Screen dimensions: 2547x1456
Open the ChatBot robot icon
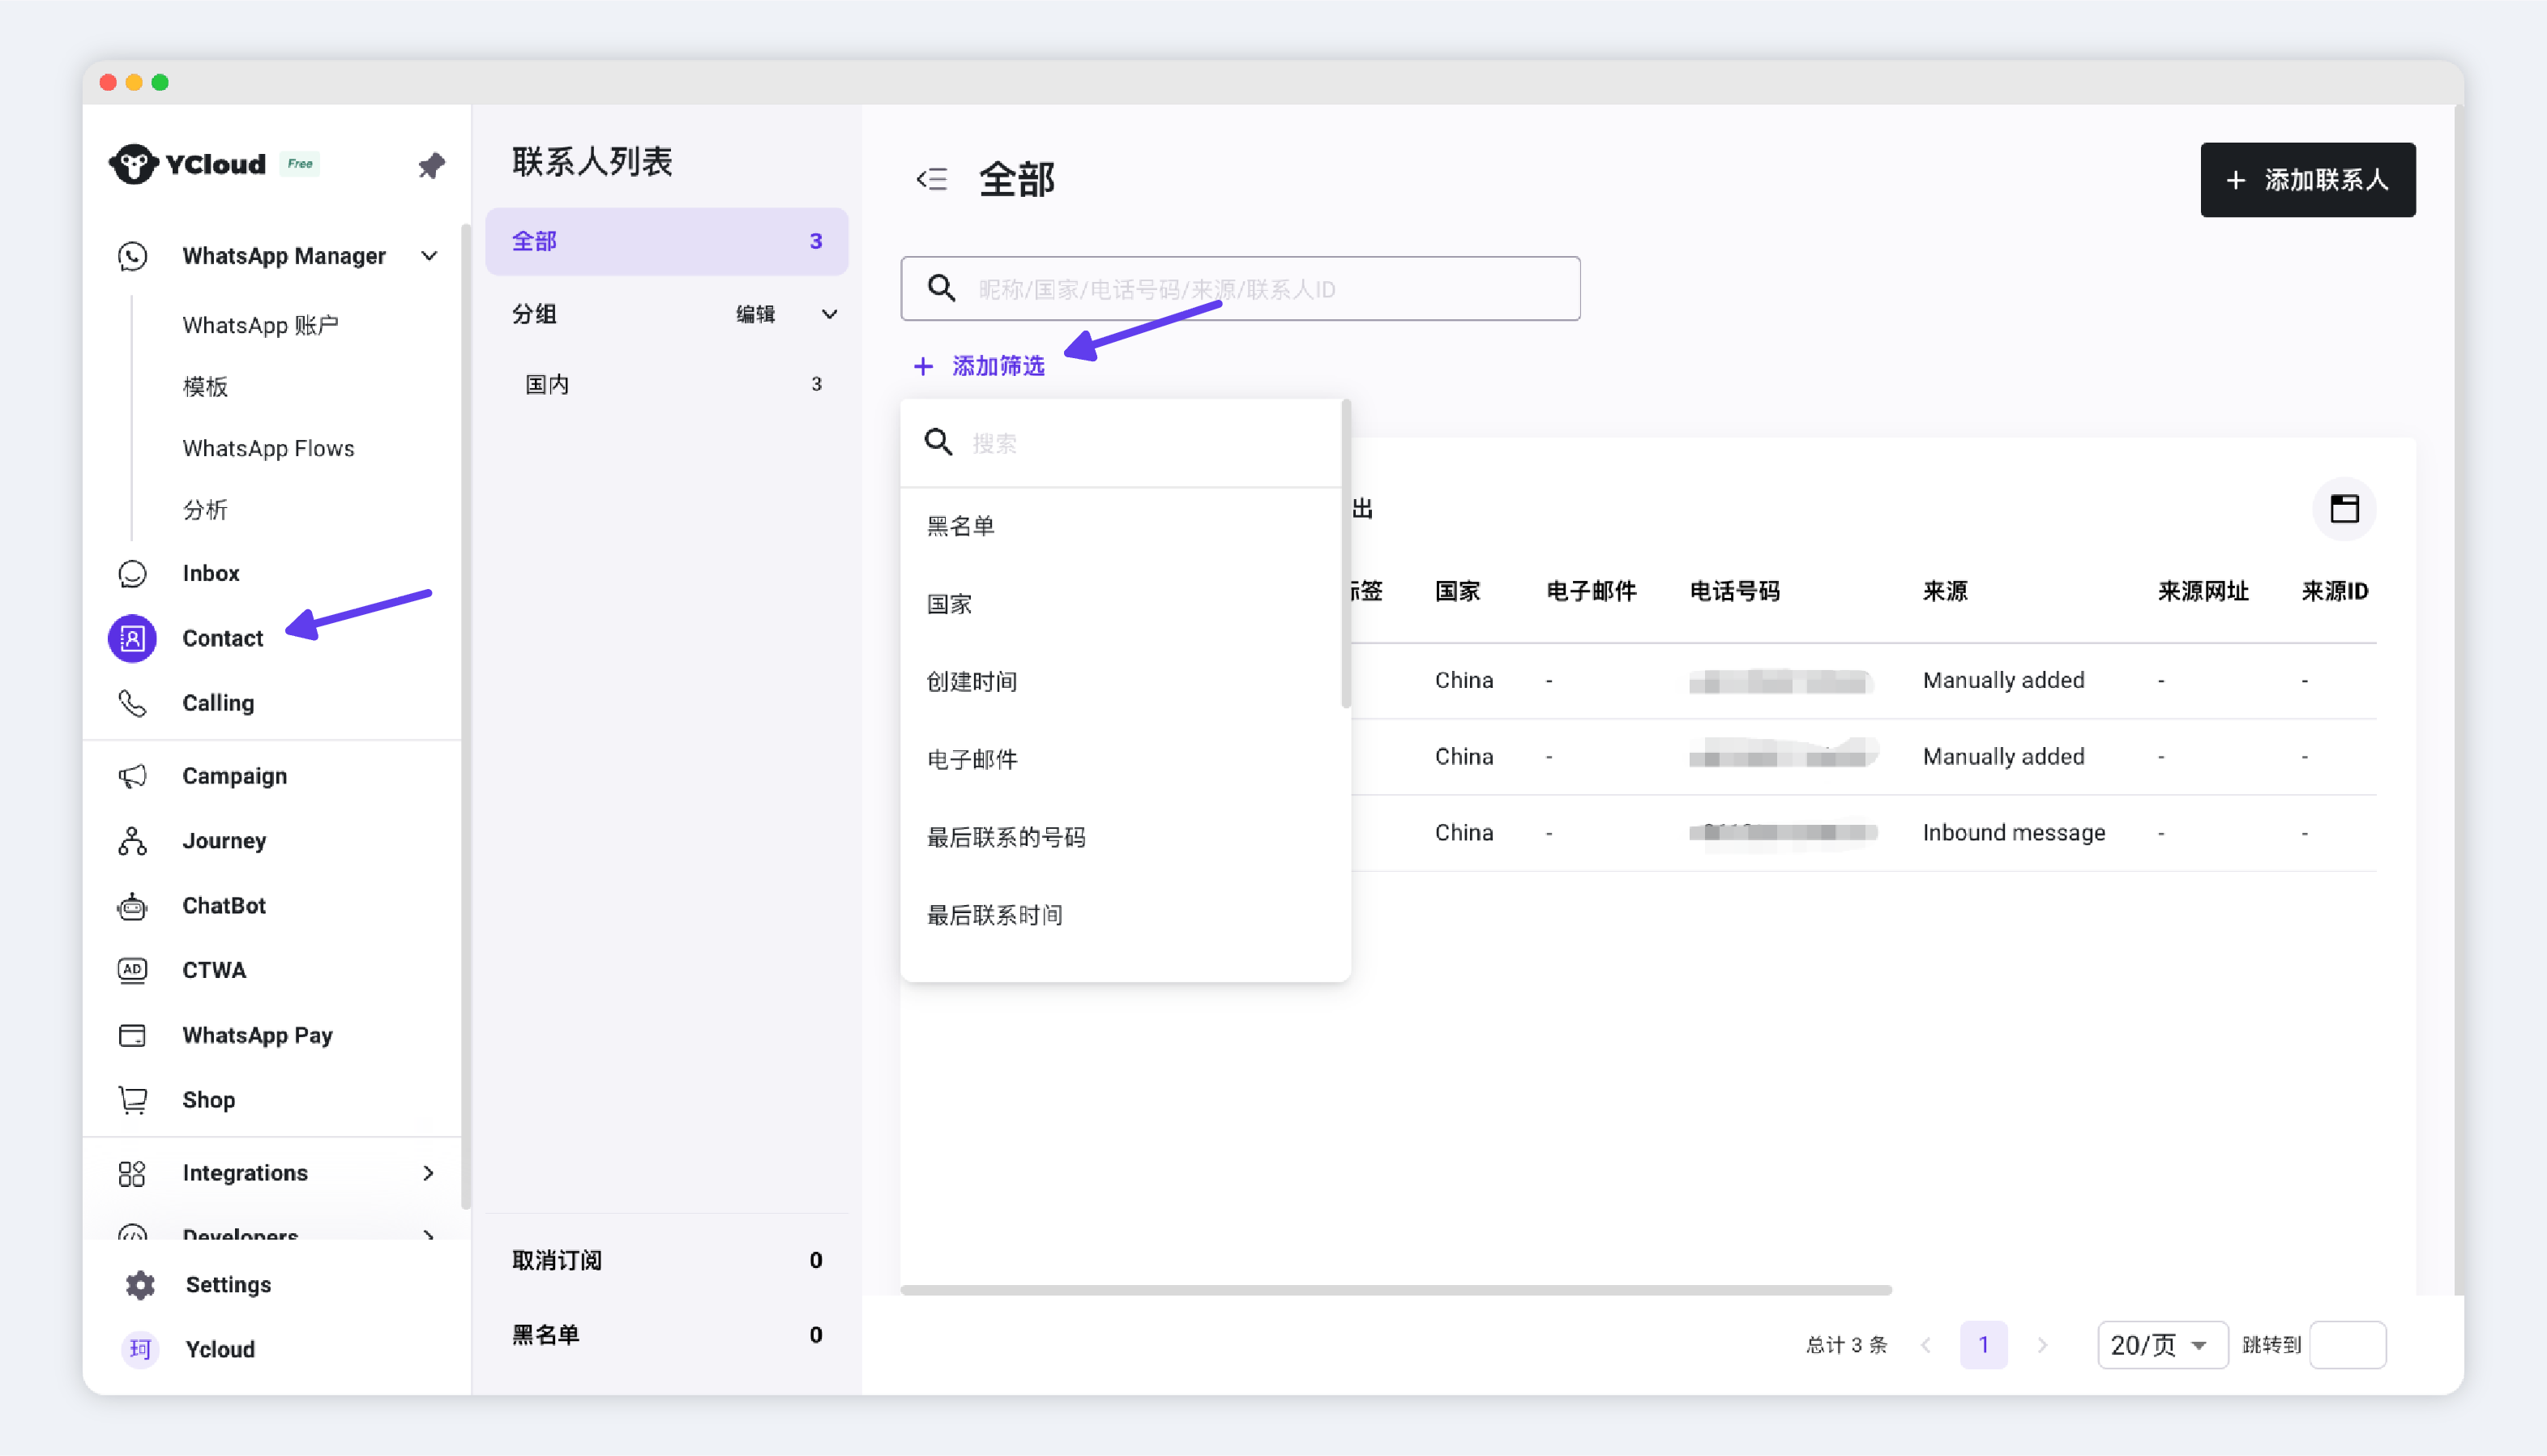[x=132, y=906]
